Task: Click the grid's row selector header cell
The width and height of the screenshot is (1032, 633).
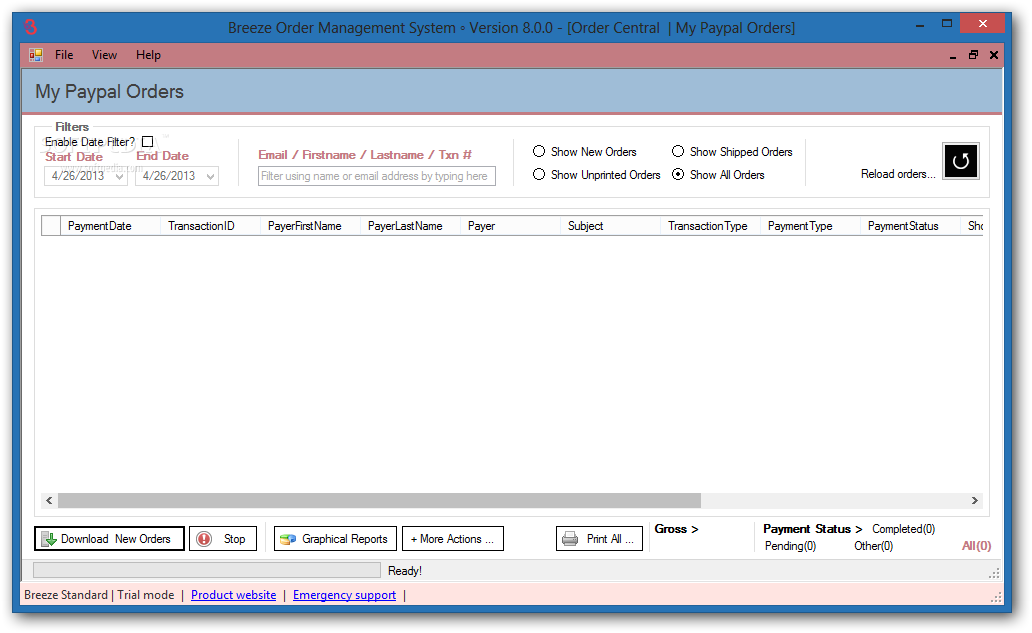Action: coord(51,226)
